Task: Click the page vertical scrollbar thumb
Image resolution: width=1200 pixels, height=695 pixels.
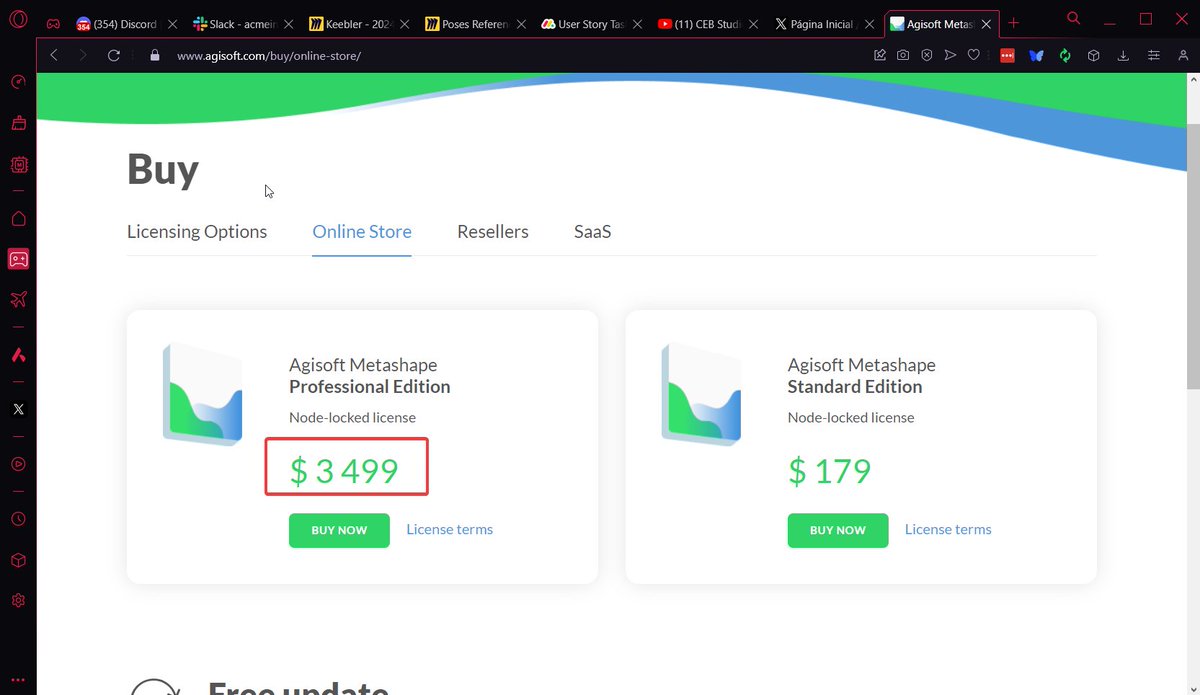Action: click(1192, 255)
